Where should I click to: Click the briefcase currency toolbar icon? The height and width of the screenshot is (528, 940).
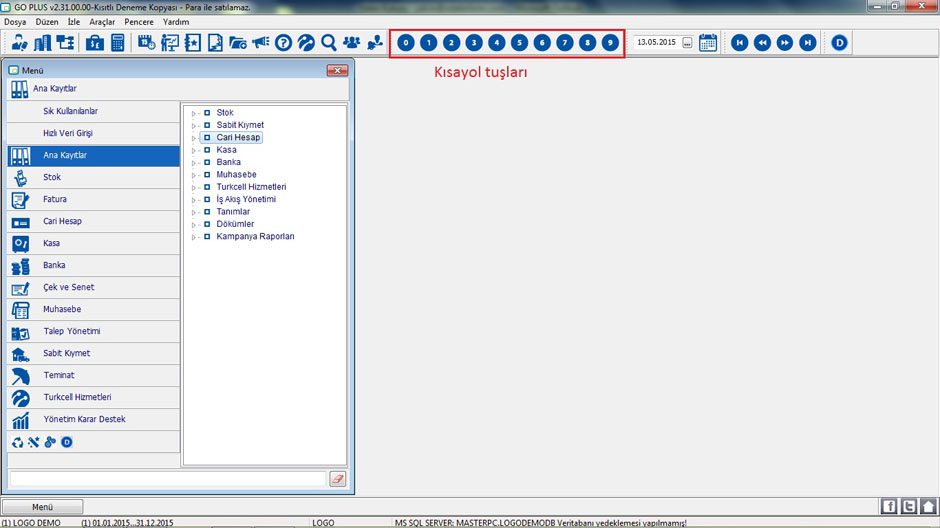[95, 43]
